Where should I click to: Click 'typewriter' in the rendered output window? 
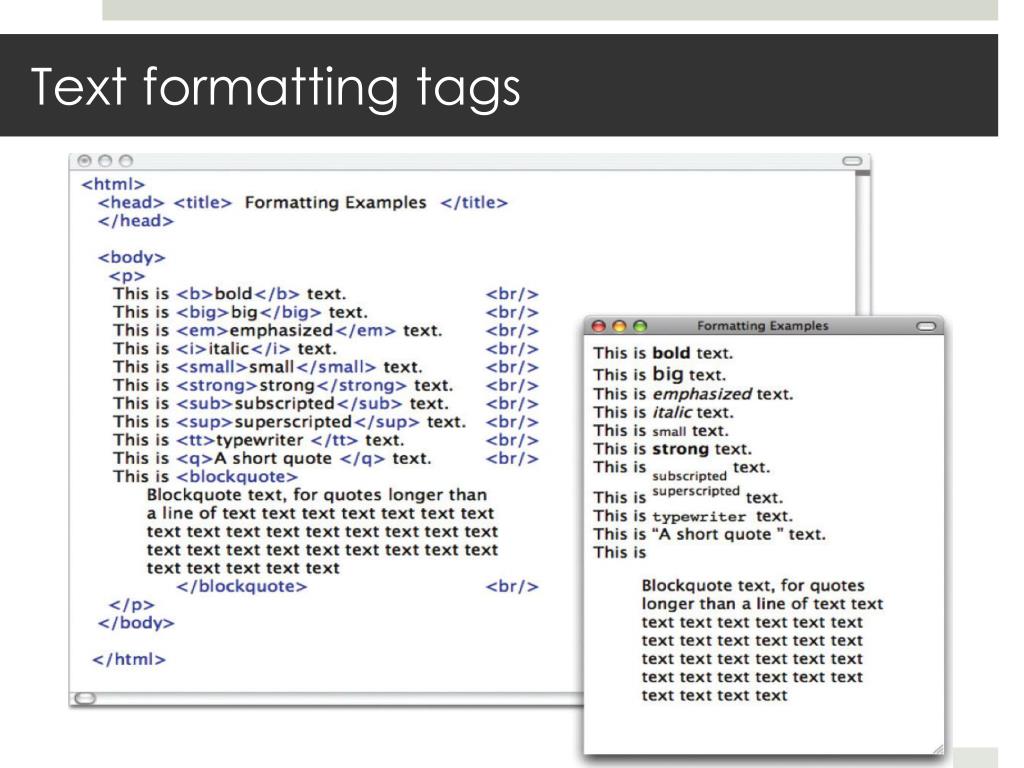(x=699, y=517)
